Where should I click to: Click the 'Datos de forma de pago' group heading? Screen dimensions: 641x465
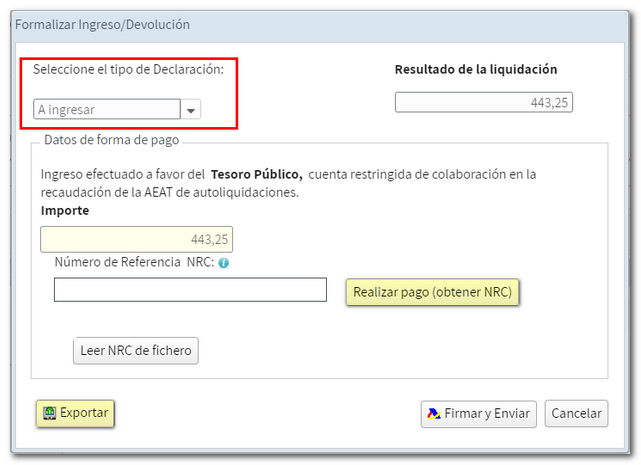tap(111, 141)
